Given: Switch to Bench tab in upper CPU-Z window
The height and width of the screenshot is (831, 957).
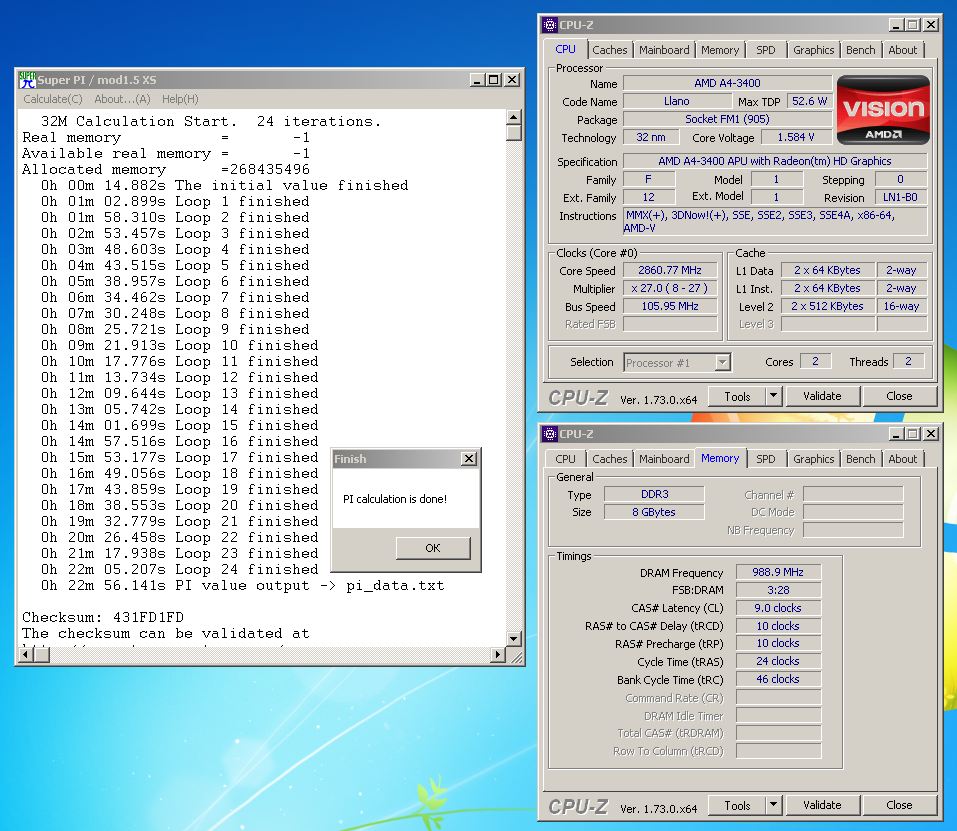Looking at the screenshot, I should 861,50.
